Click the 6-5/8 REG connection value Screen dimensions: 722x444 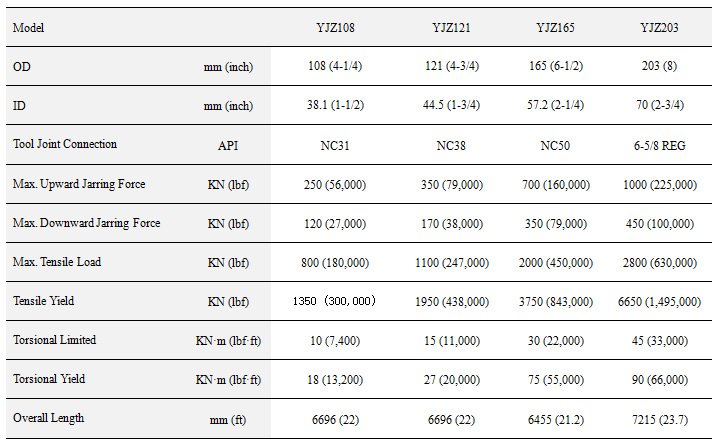pyautogui.click(x=659, y=145)
